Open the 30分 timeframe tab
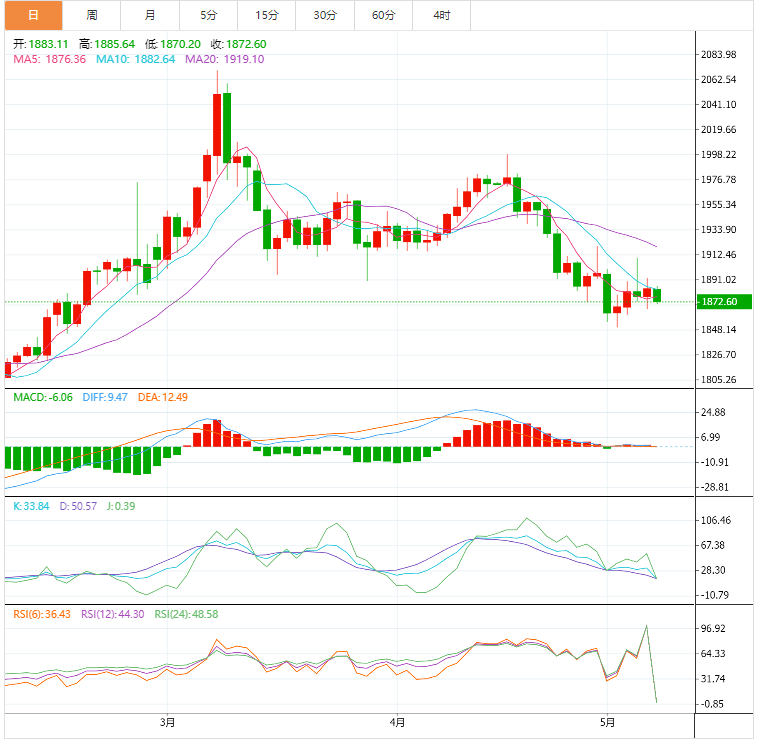 coord(325,15)
